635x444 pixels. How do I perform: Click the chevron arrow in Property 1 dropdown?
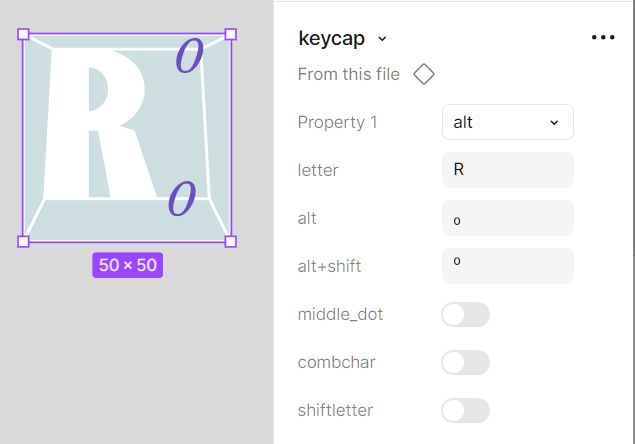tap(554, 122)
